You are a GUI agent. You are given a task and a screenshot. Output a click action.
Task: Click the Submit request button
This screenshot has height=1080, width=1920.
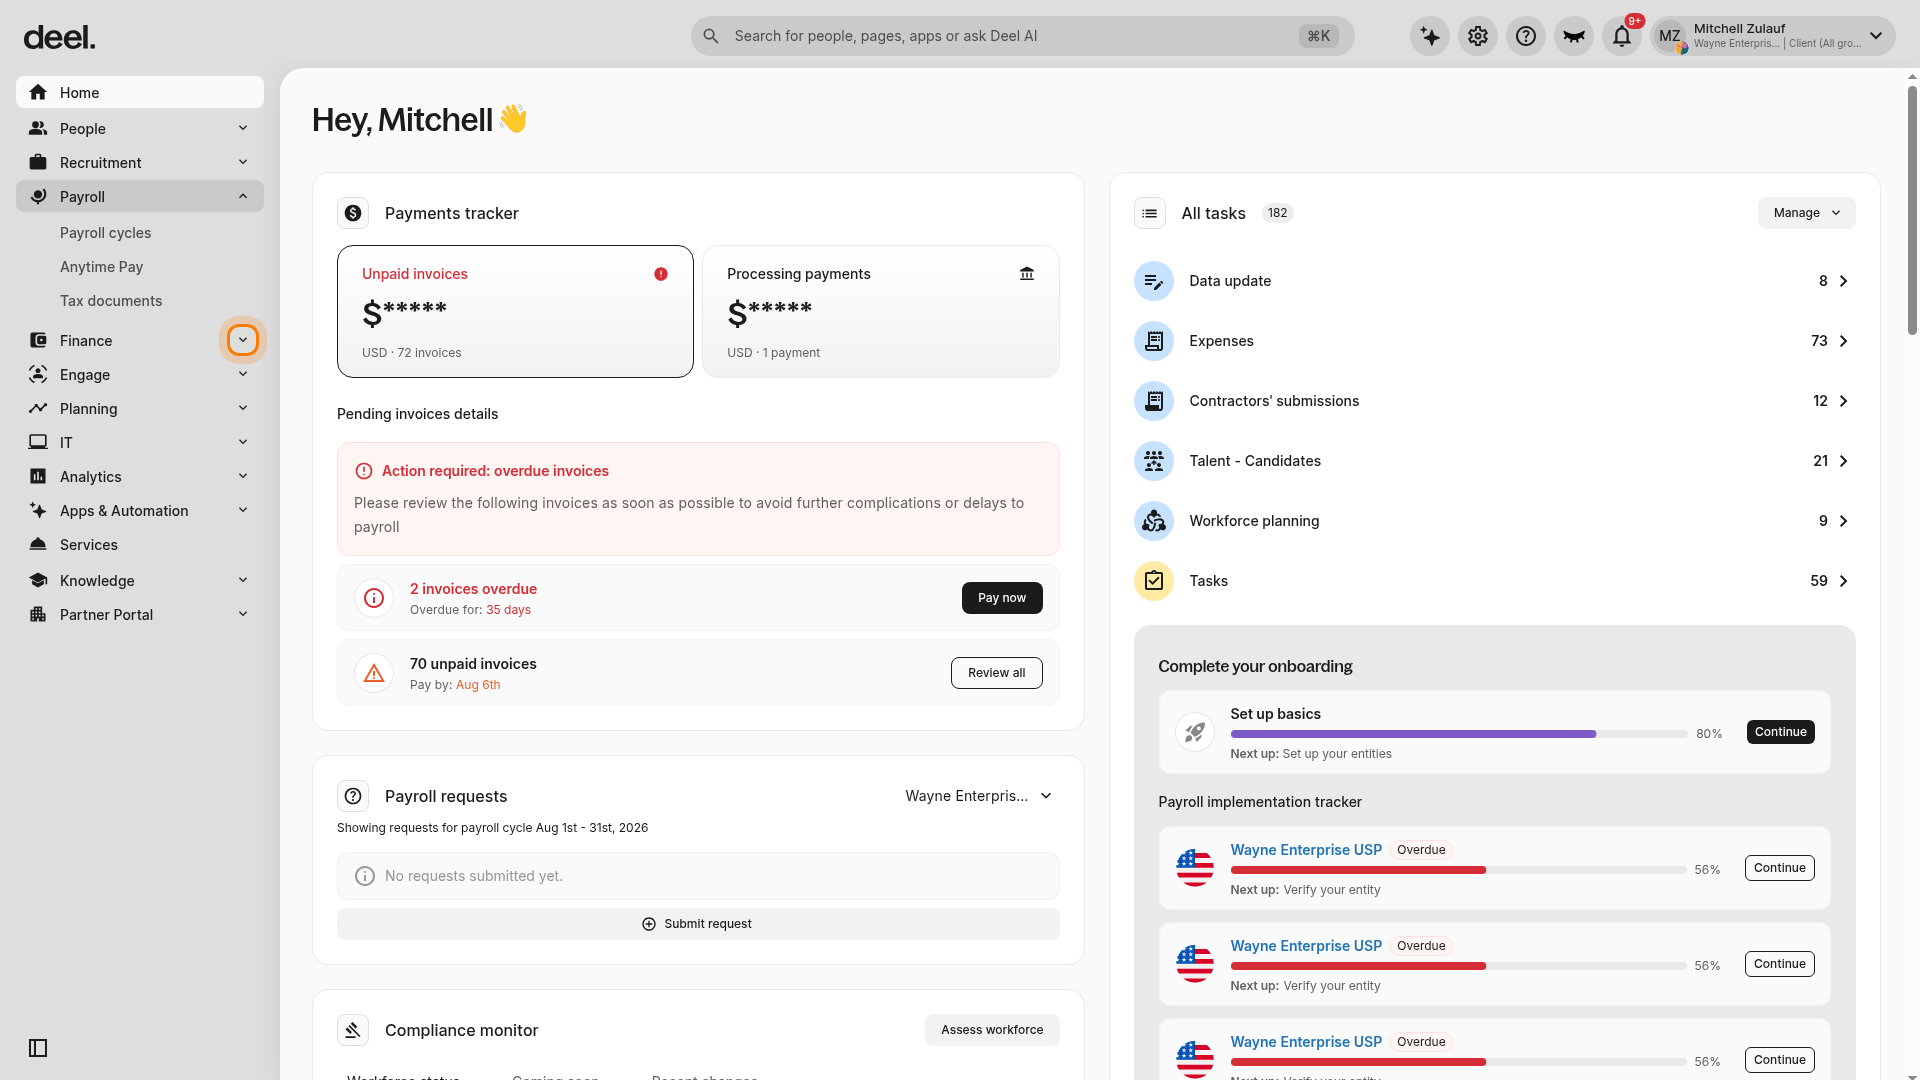(x=698, y=924)
